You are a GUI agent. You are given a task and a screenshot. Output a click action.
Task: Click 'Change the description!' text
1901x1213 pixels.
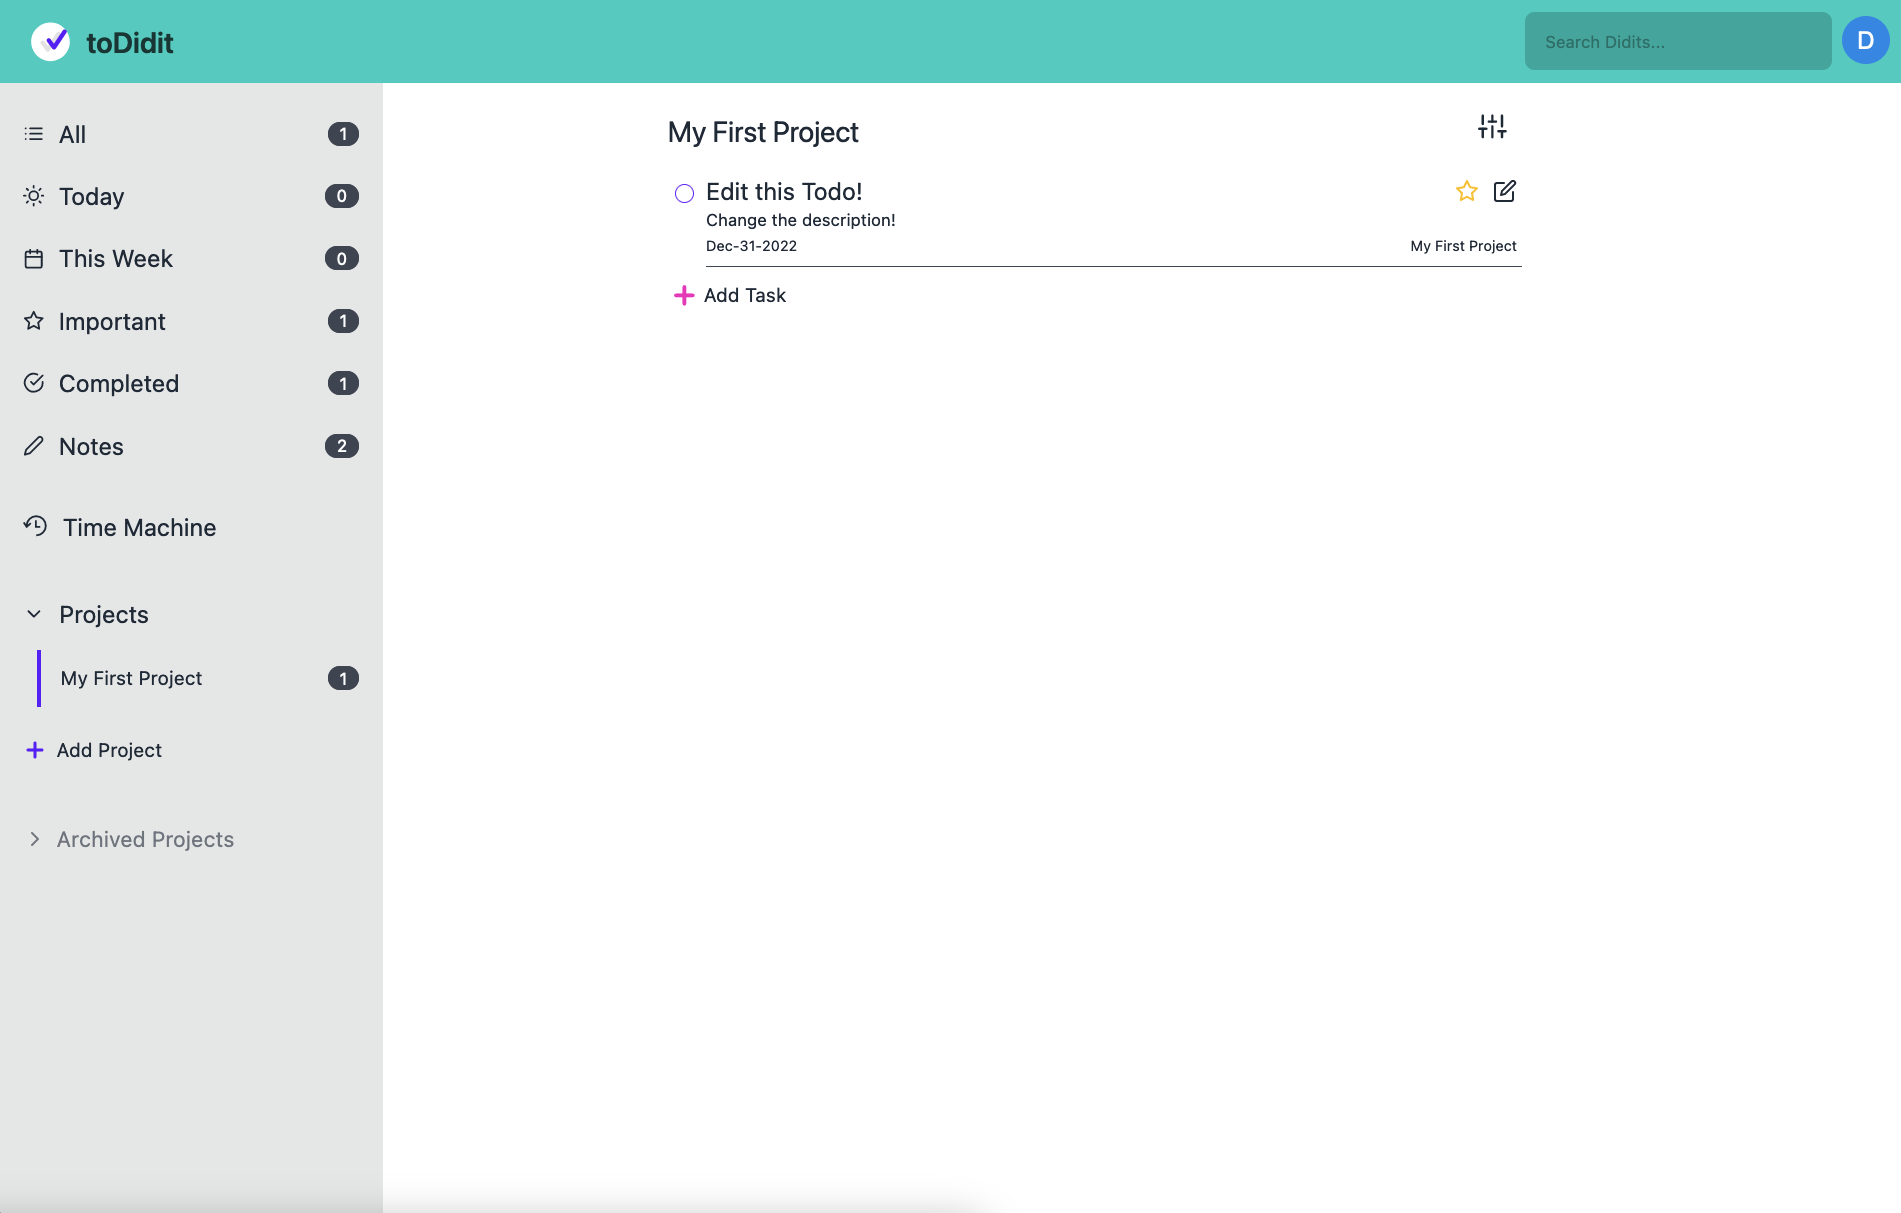pos(801,220)
